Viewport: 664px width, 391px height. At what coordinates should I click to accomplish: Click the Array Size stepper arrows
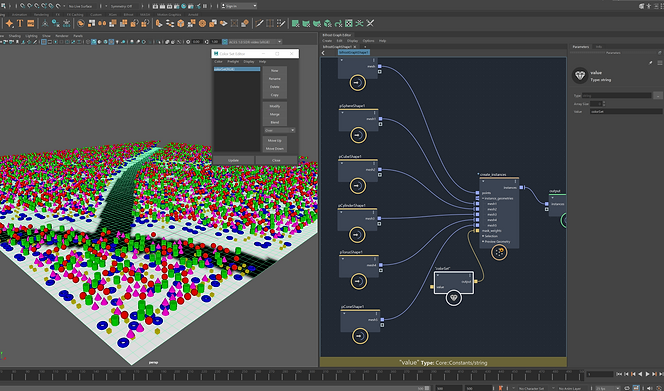coord(604,104)
